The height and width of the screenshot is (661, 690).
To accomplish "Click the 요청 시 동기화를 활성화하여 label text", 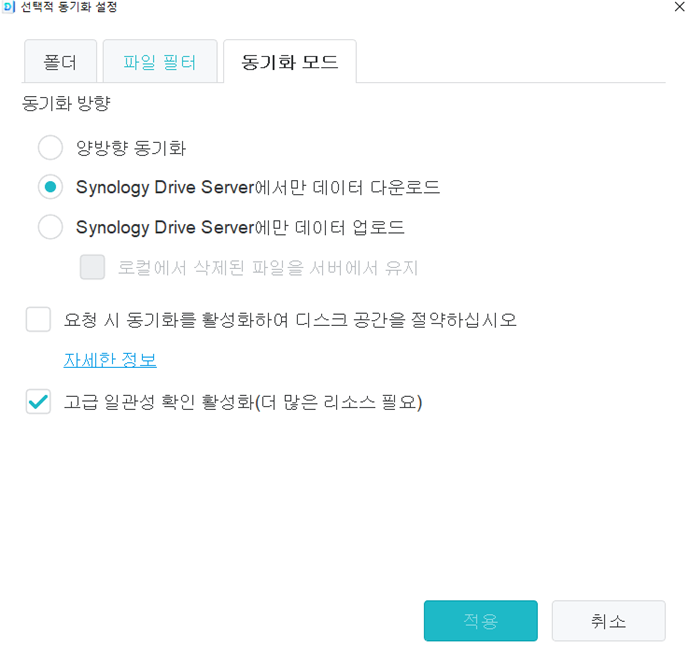I will (289, 320).
